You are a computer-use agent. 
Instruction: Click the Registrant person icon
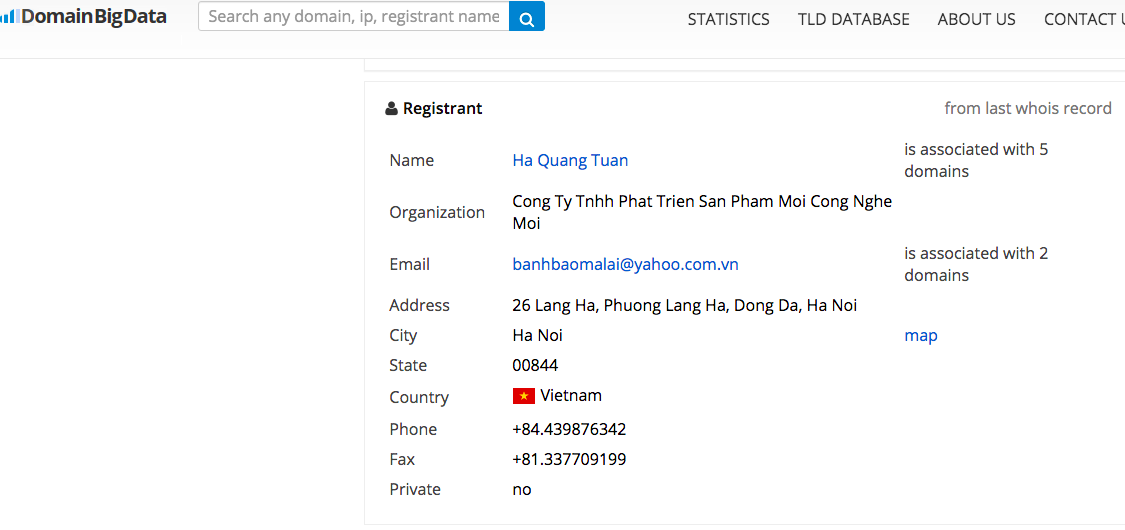391,109
